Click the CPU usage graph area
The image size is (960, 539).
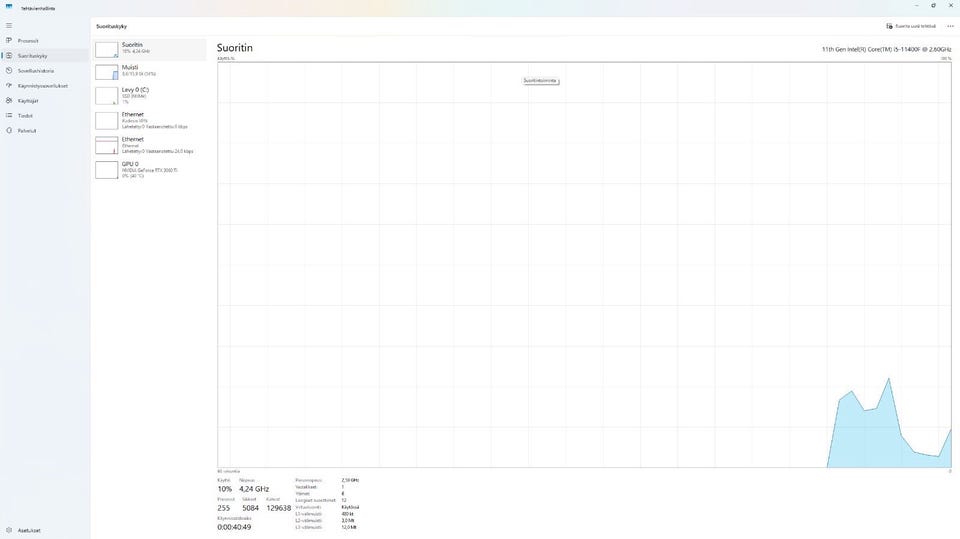click(x=584, y=265)
